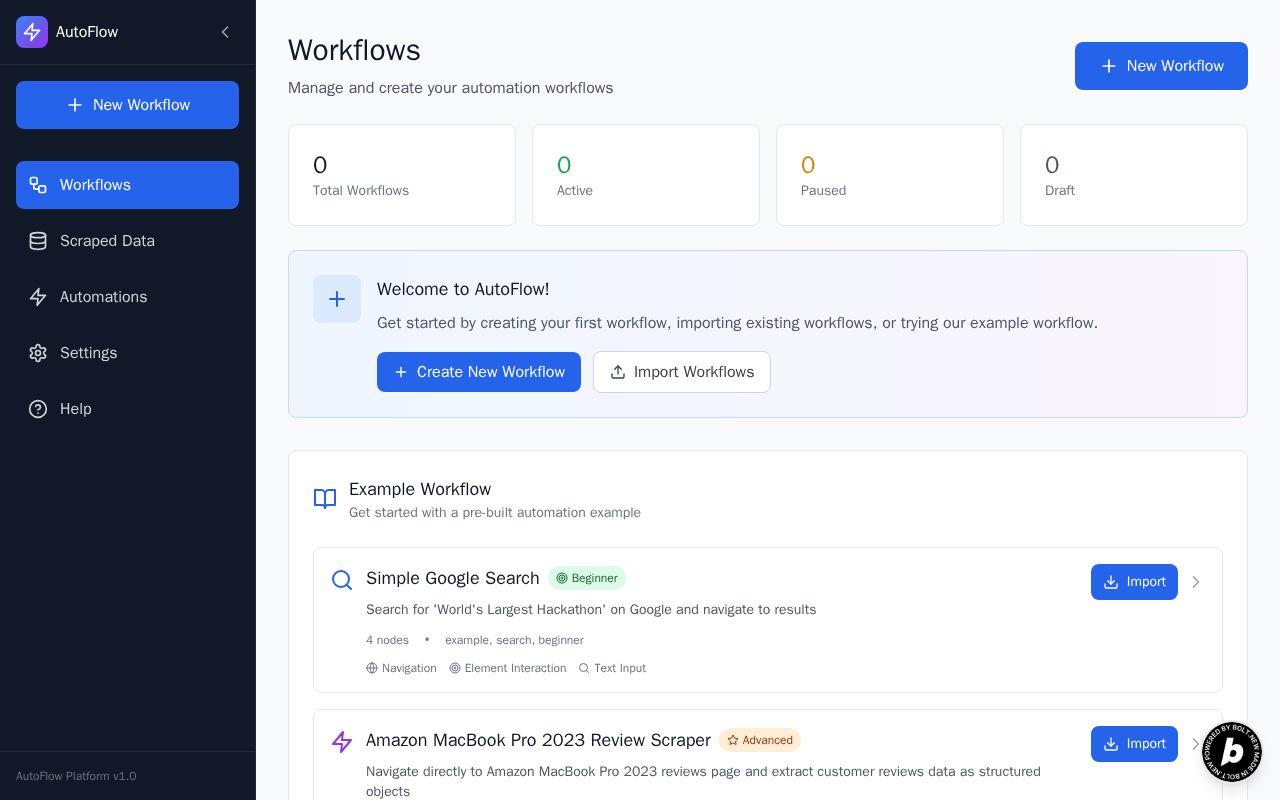Collapse the sidebar with the chevron
The height and width of the screenshot is (800, 1280).
click(x=225, y=32)
